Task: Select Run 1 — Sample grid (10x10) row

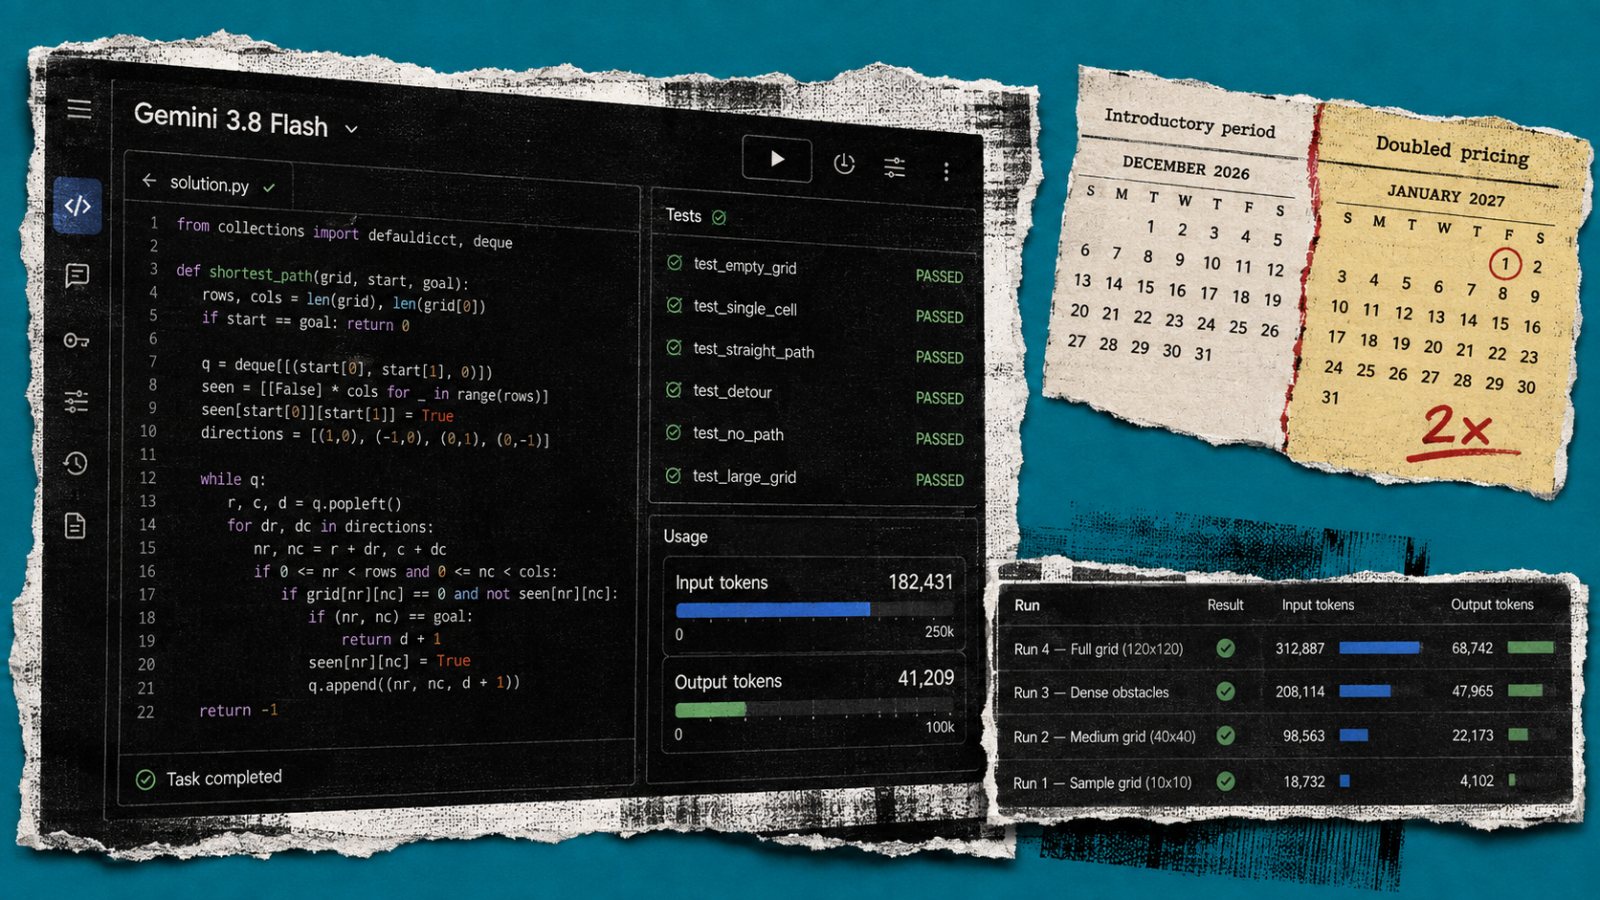Action: [1282, 782]
